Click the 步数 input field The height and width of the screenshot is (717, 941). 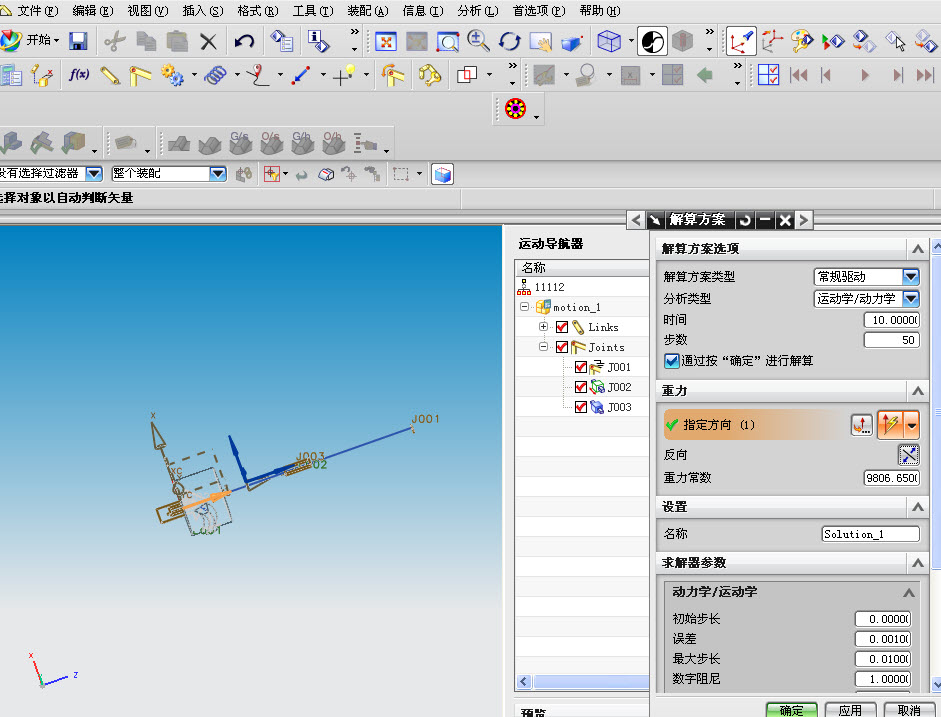pyautogui.click(x=891, y=340)
